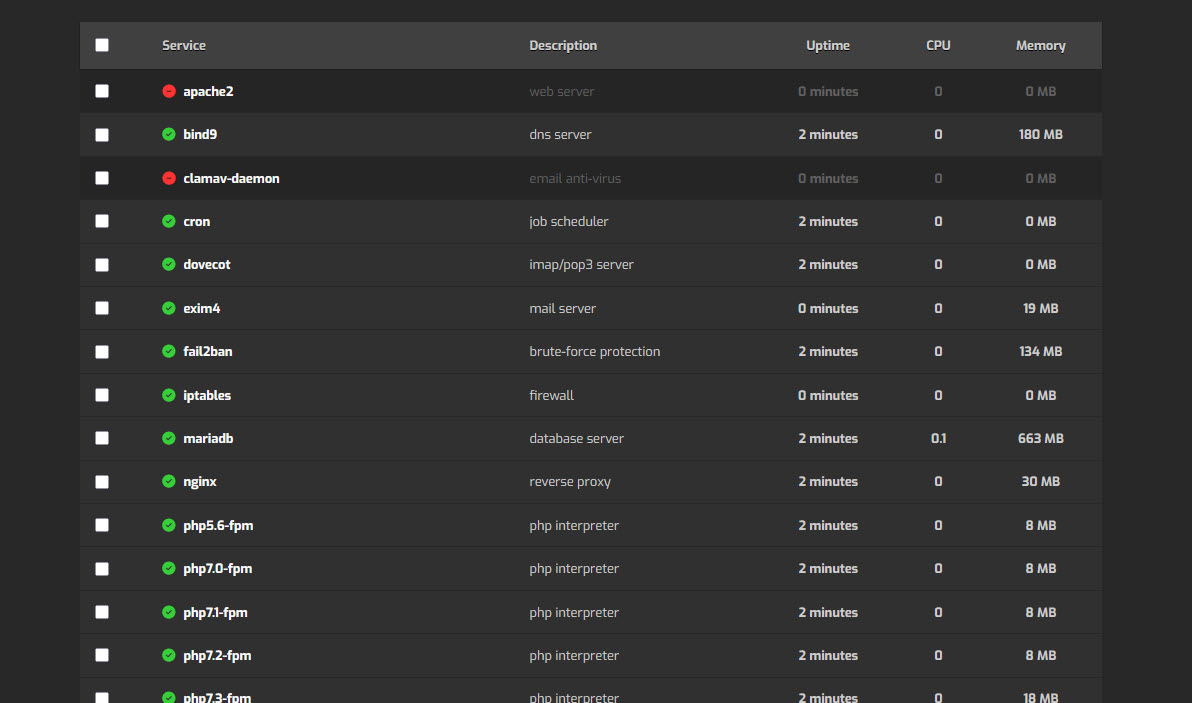
Task: Click the 'imap/pop3 server' description
Action: coord(582,265)
